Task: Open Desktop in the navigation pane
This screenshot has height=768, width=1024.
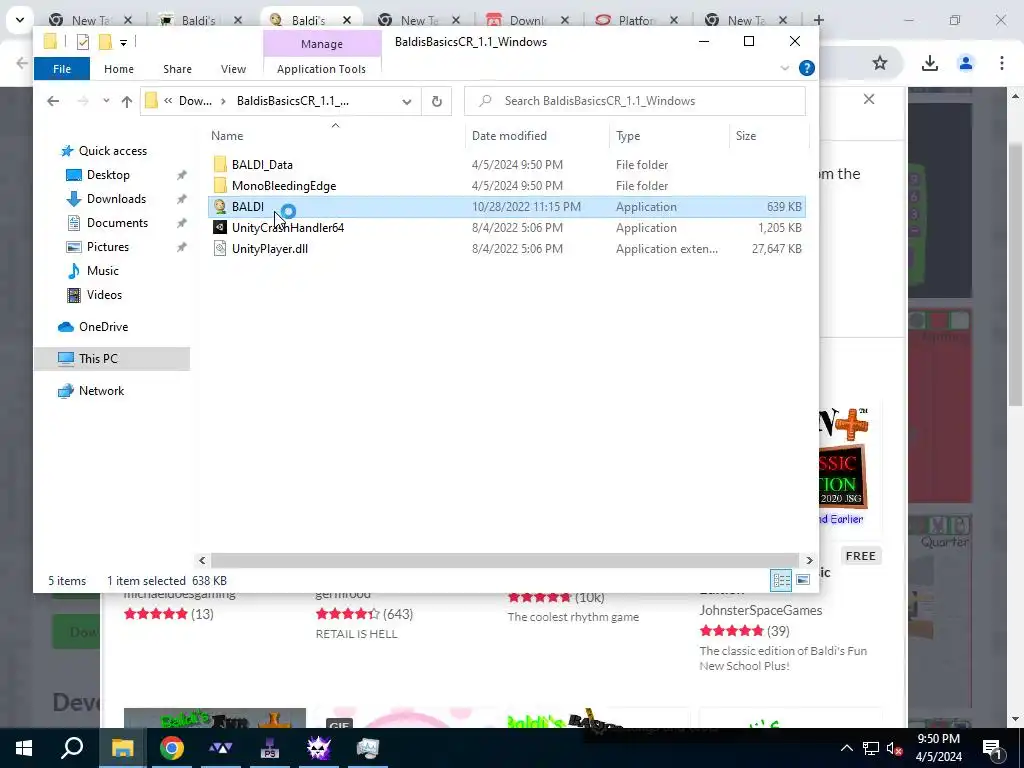Action: [108, 175]
